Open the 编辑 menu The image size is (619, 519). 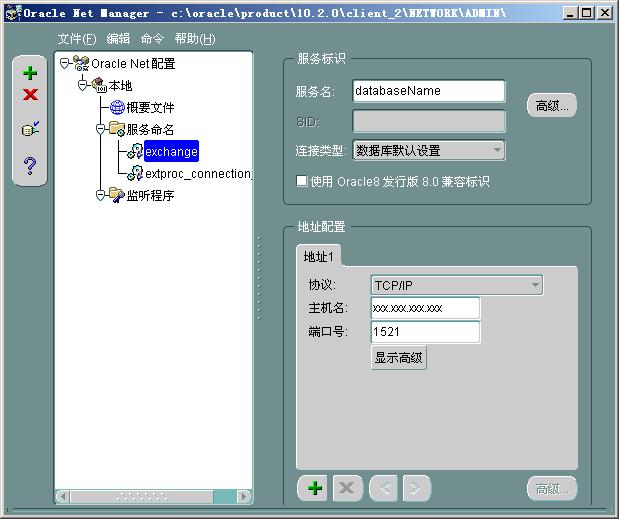coord(118,39)
